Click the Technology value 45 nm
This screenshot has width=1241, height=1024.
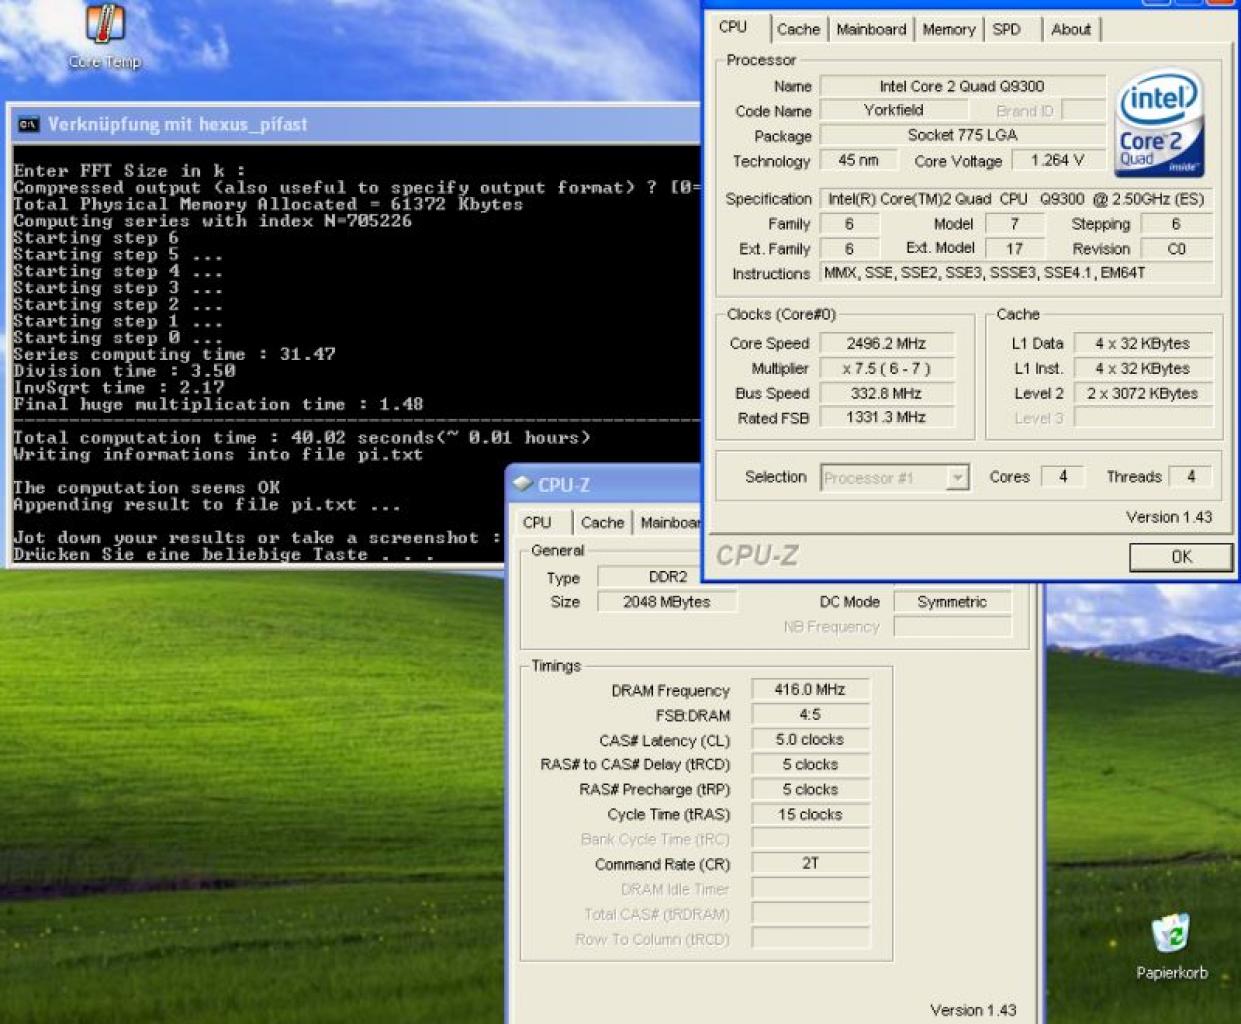[x=858, y=160]
